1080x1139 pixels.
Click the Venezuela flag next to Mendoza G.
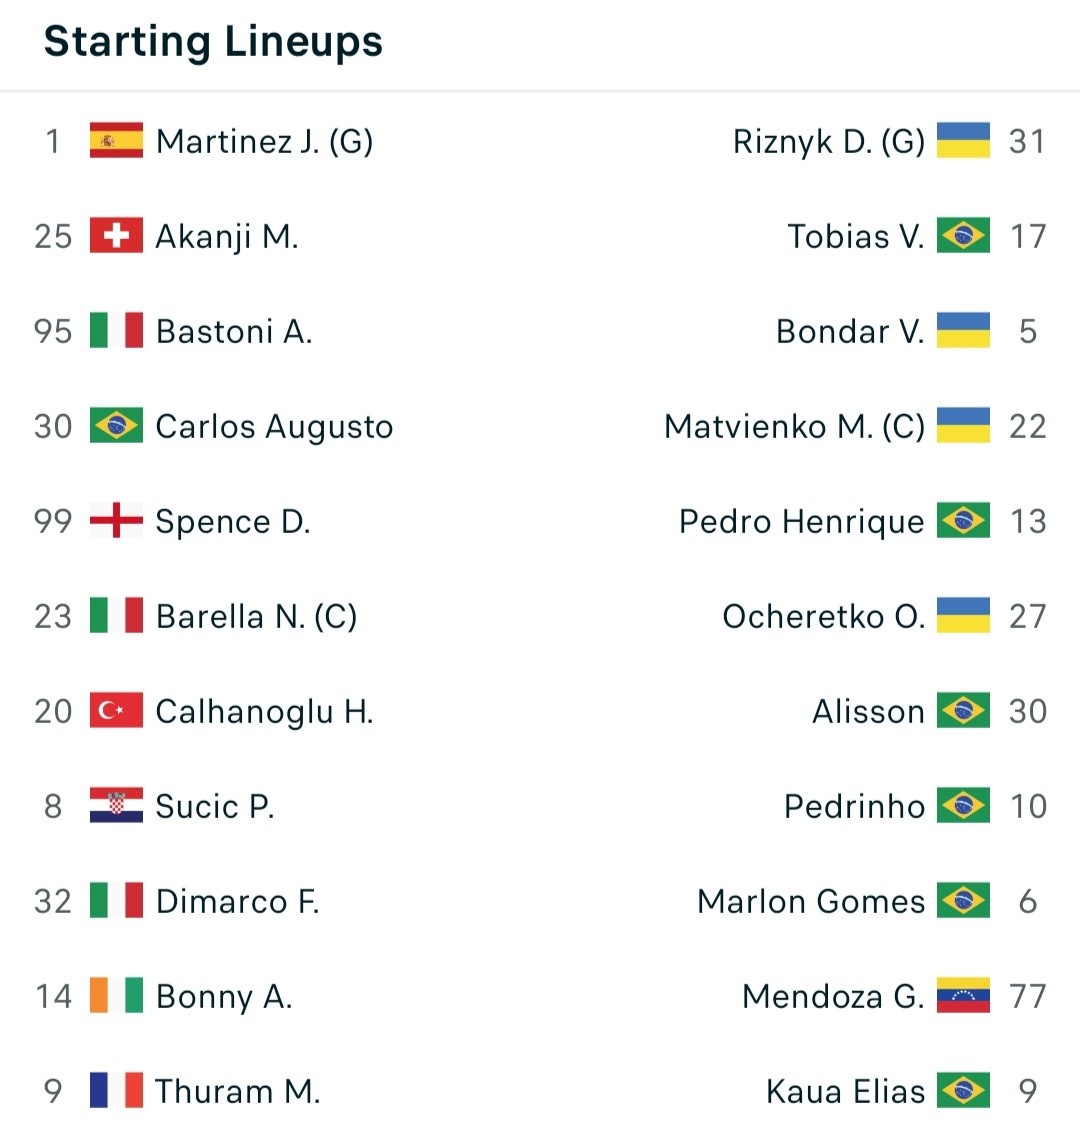tap(963, 995)
